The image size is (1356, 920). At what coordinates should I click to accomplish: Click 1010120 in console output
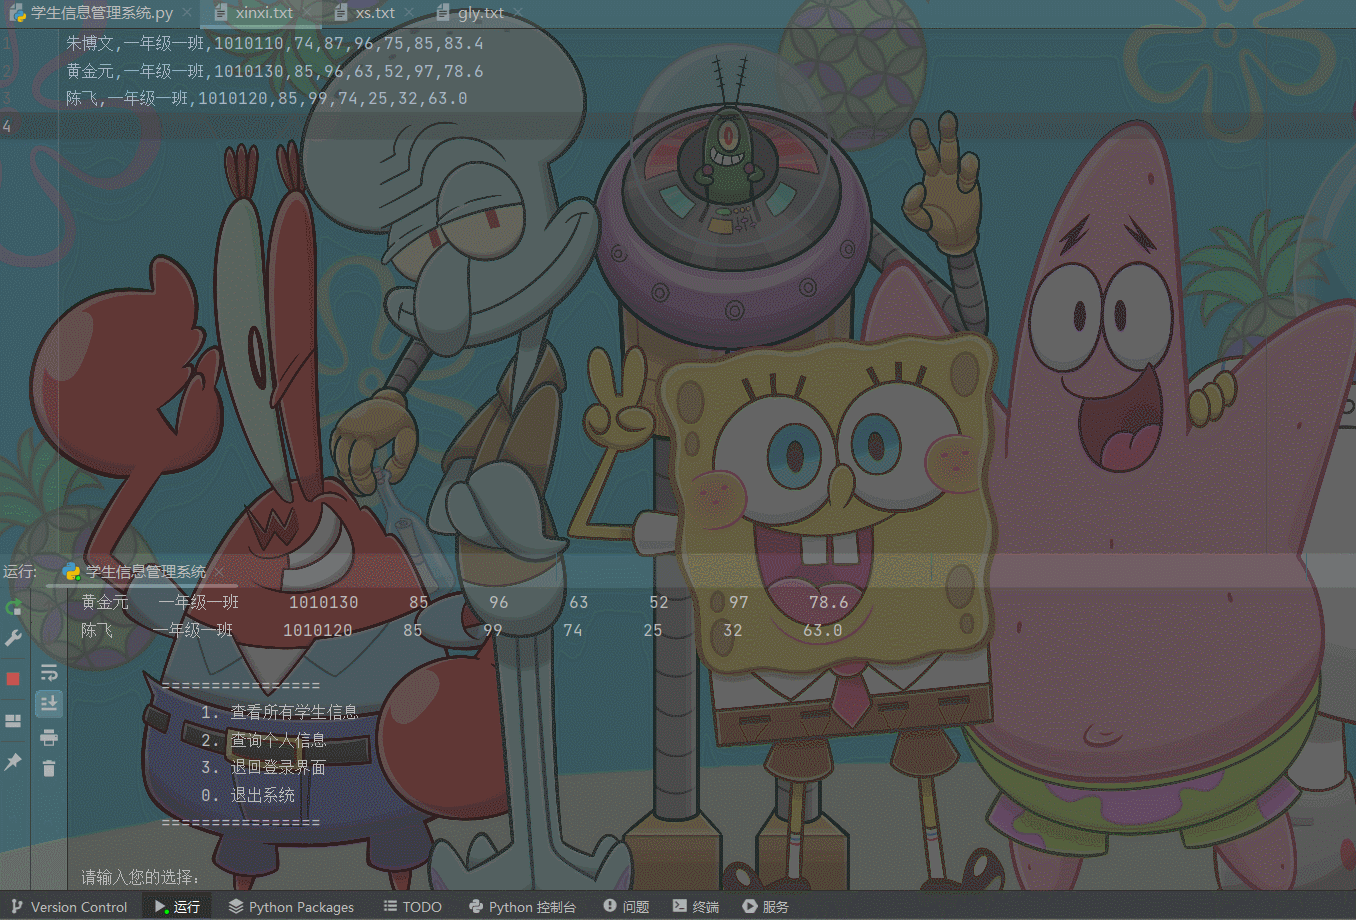tap(317, 630)
